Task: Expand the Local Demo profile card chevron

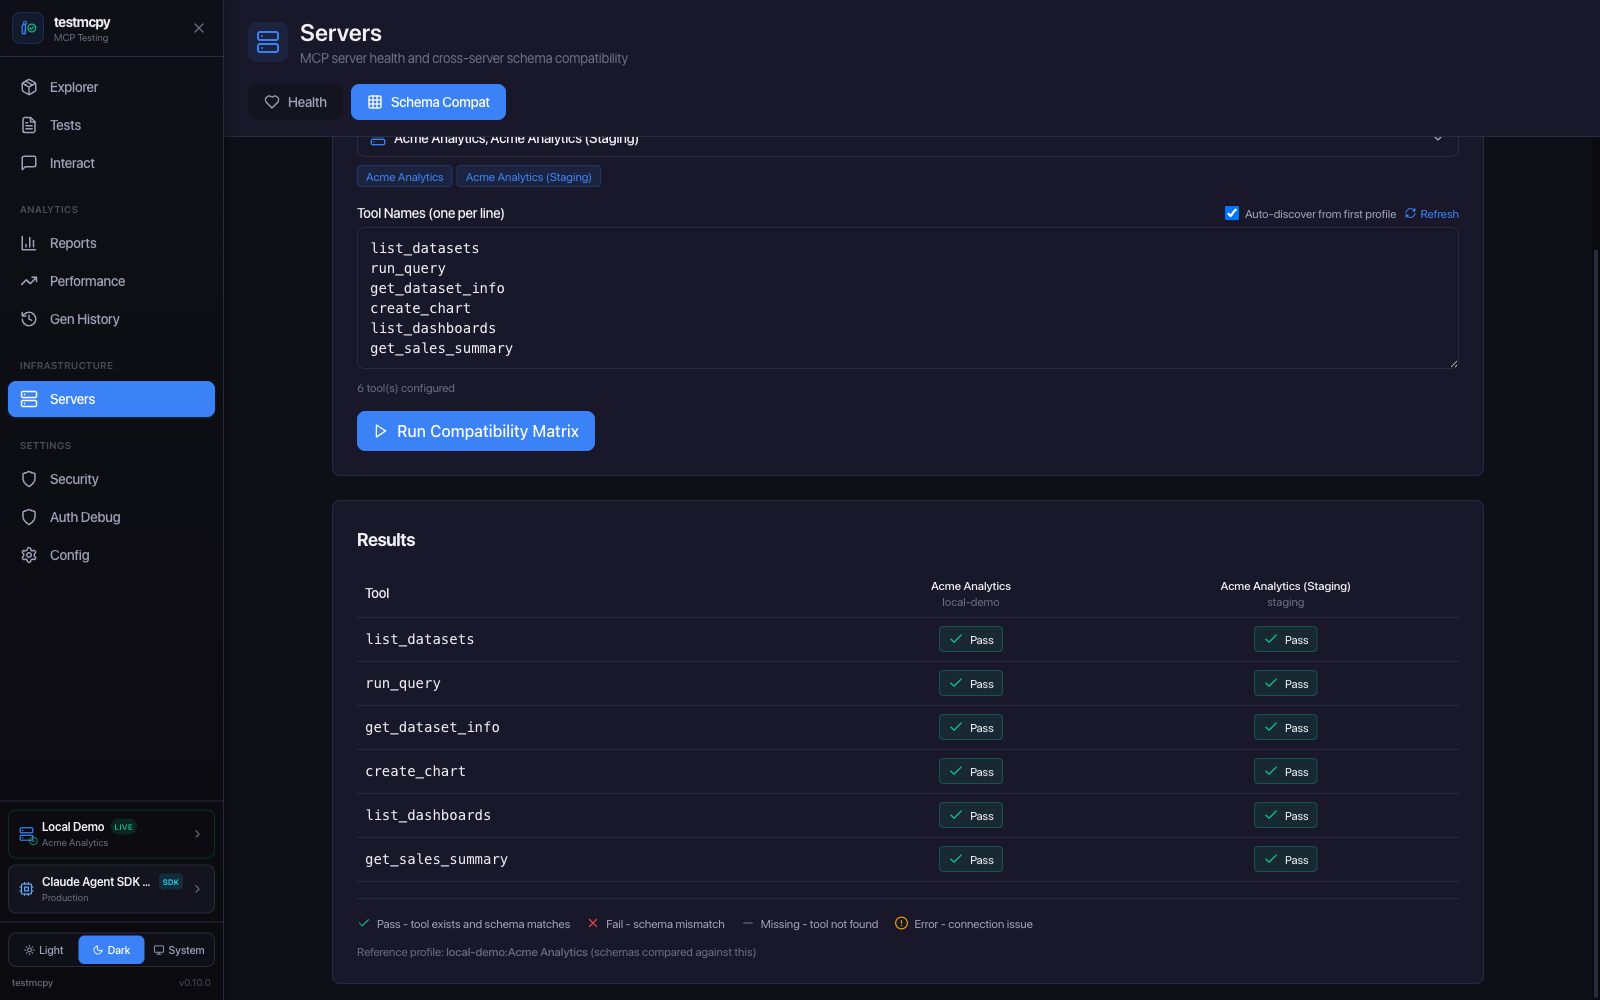Action: (x=197, y=834)
